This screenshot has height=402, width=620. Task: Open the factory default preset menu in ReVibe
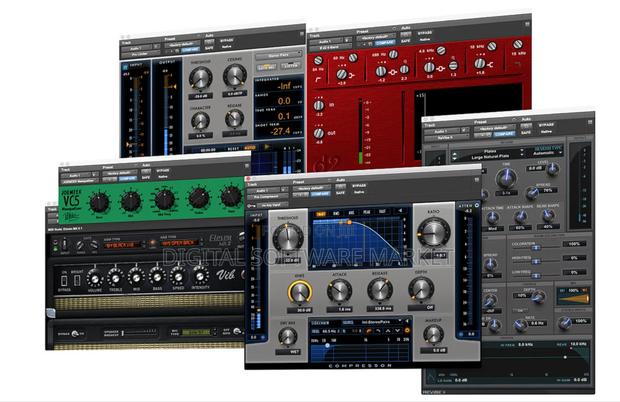pos(494,128)
